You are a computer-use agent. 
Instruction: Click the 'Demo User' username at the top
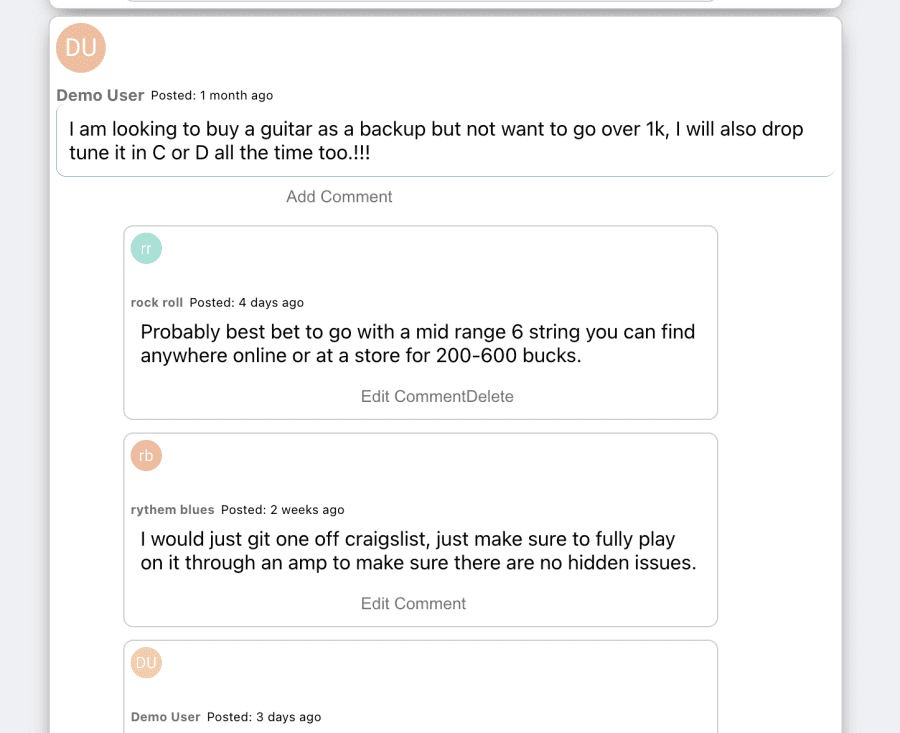coord(100,95)
